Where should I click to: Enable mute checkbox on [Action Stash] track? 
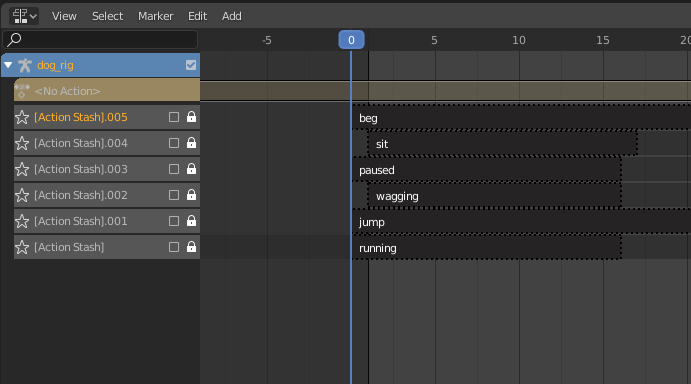coord(174,247)
